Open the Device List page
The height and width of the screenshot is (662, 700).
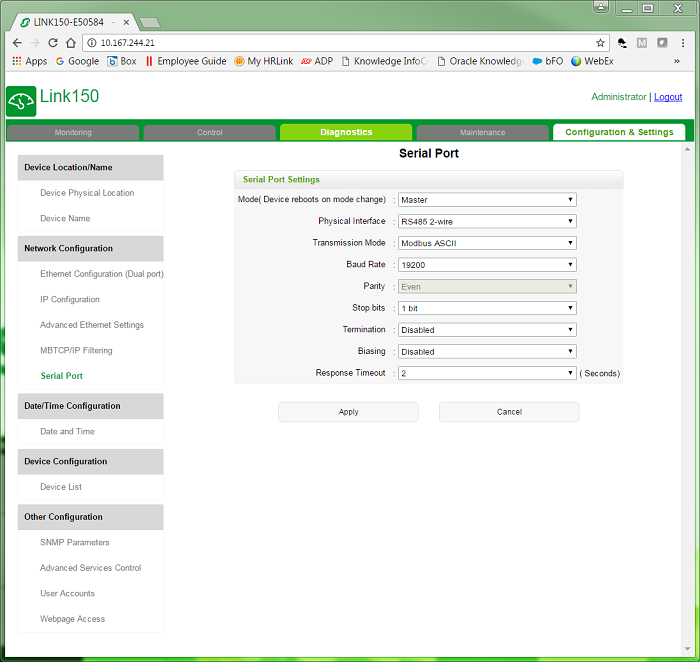[61, 487]
